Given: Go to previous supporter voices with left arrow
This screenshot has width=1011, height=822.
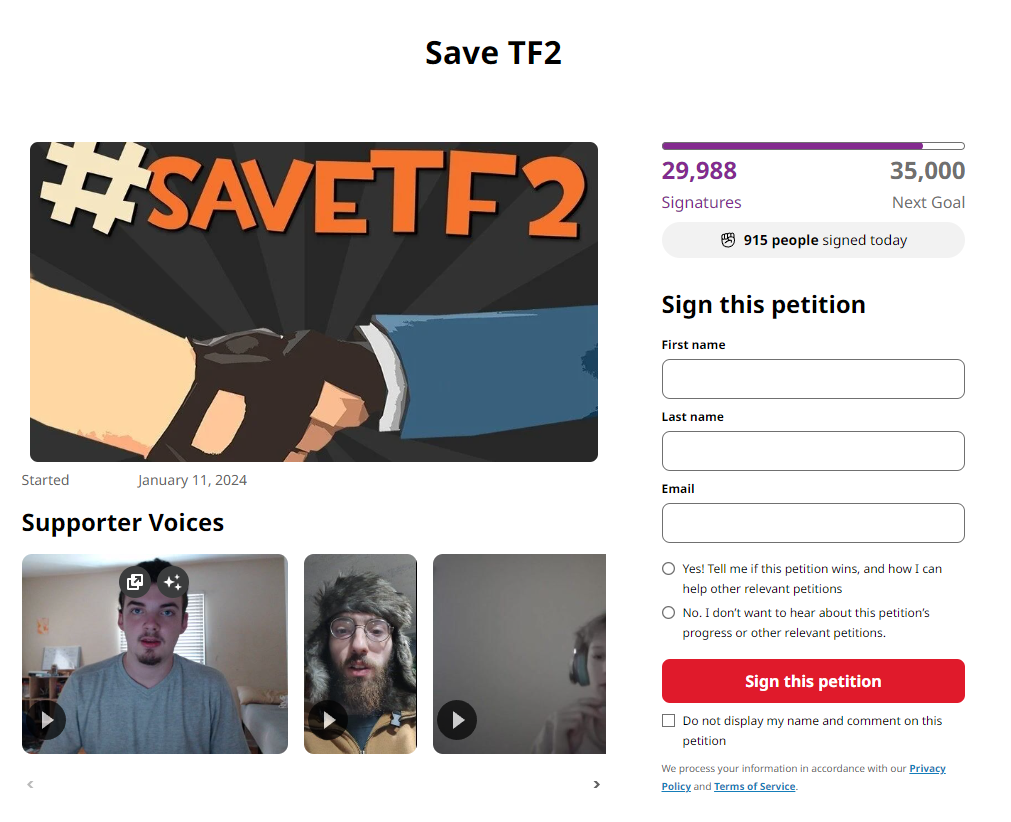Looking at the screenshot, I should pos(30,785).
